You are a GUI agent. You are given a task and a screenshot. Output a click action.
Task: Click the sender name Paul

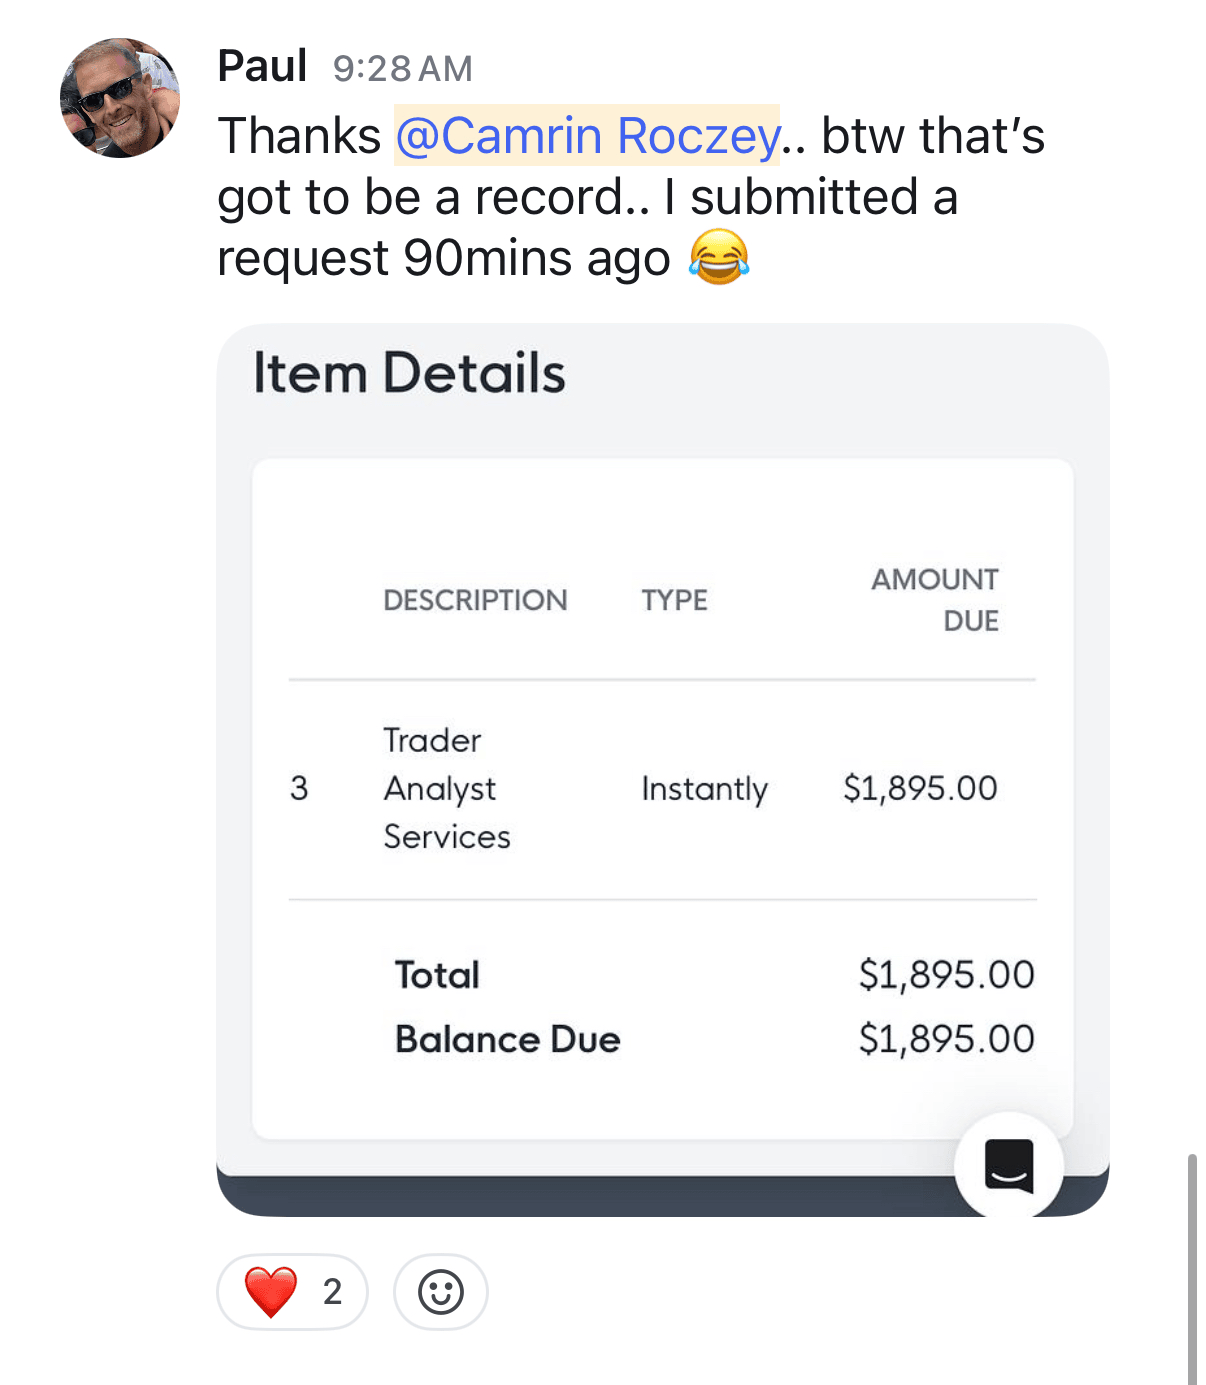tap(262, 66)
